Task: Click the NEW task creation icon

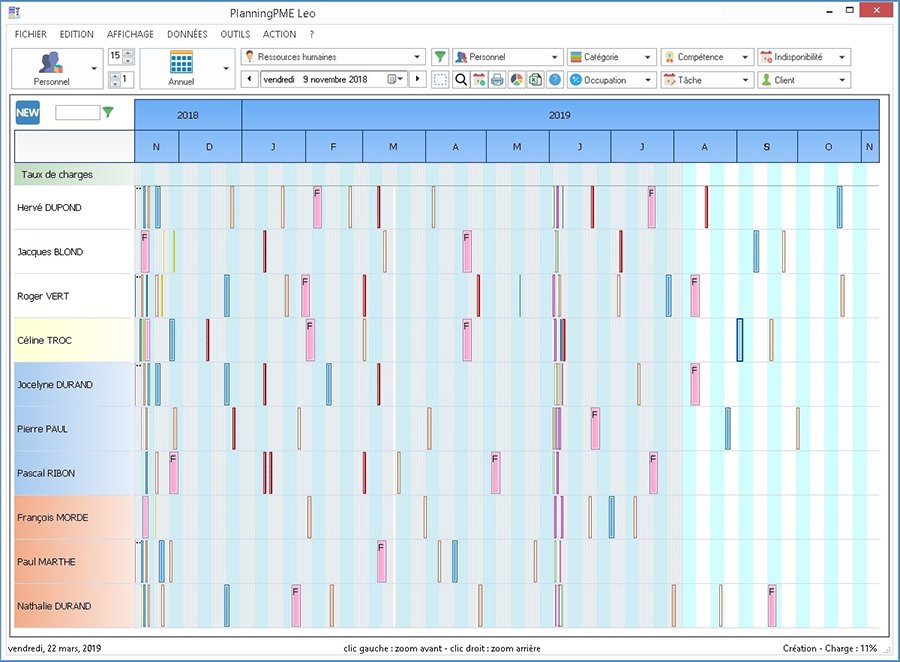Action: click(28, 113)
